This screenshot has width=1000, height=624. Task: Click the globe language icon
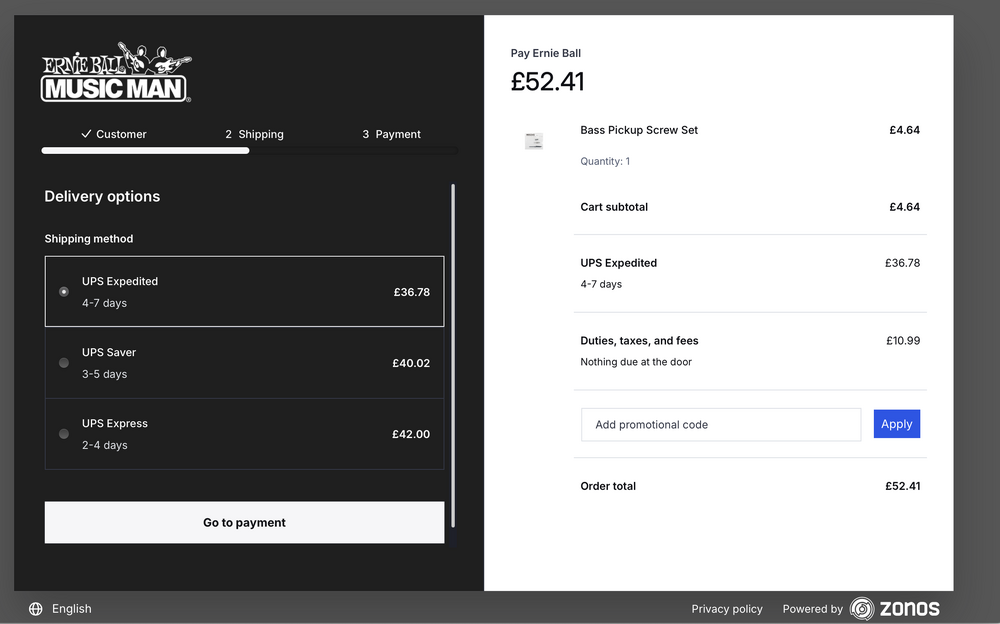36,609
